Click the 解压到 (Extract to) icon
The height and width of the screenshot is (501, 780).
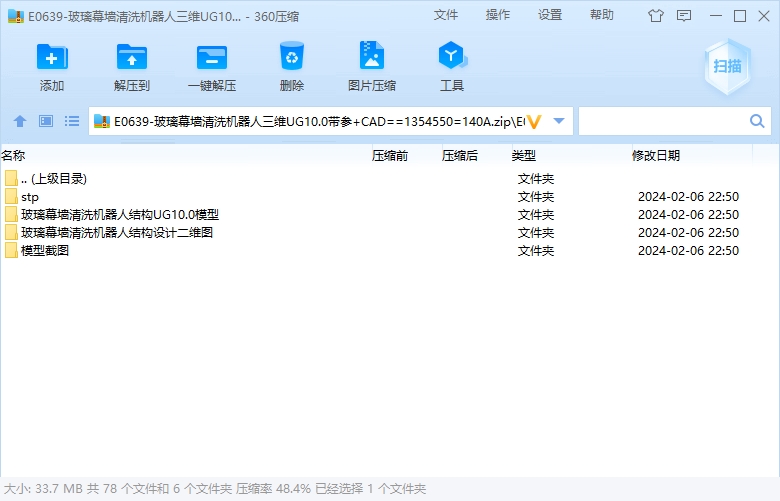[x=131, y=57]
